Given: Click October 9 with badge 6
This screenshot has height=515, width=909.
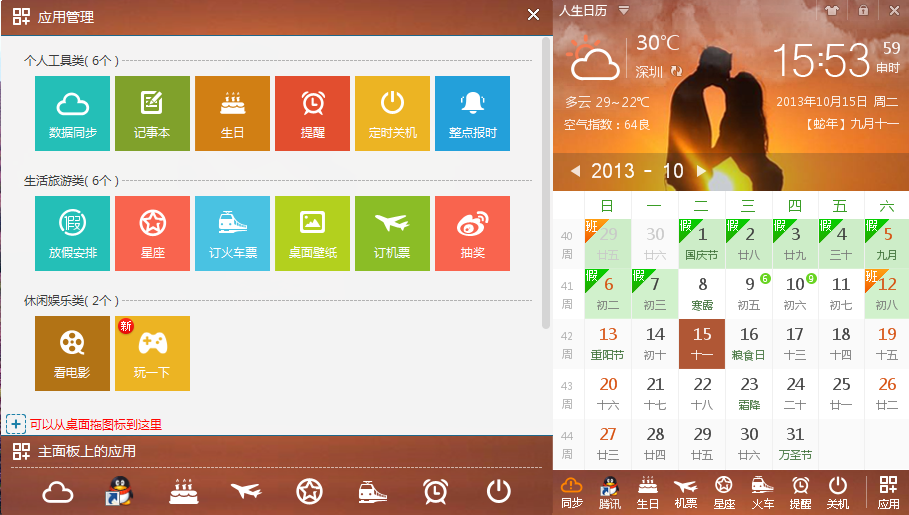Looking at the screenshot, I should tap(748, 293).
